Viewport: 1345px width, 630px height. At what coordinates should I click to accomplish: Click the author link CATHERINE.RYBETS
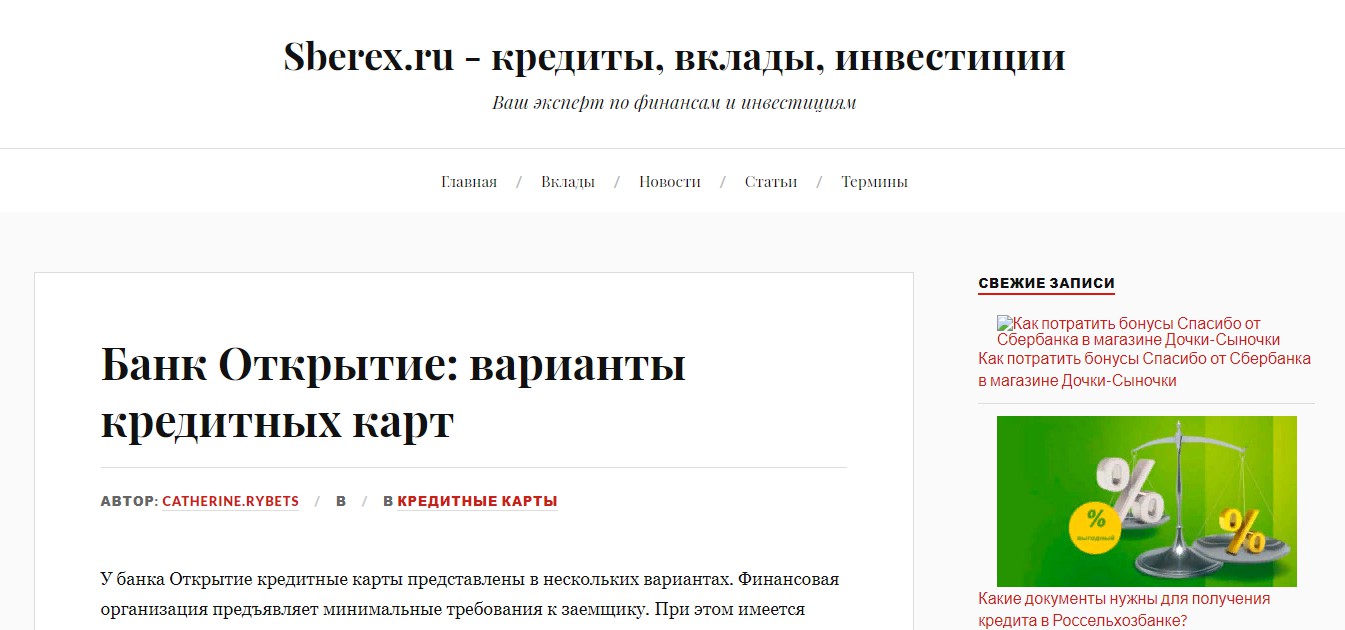tap(230, 501)
